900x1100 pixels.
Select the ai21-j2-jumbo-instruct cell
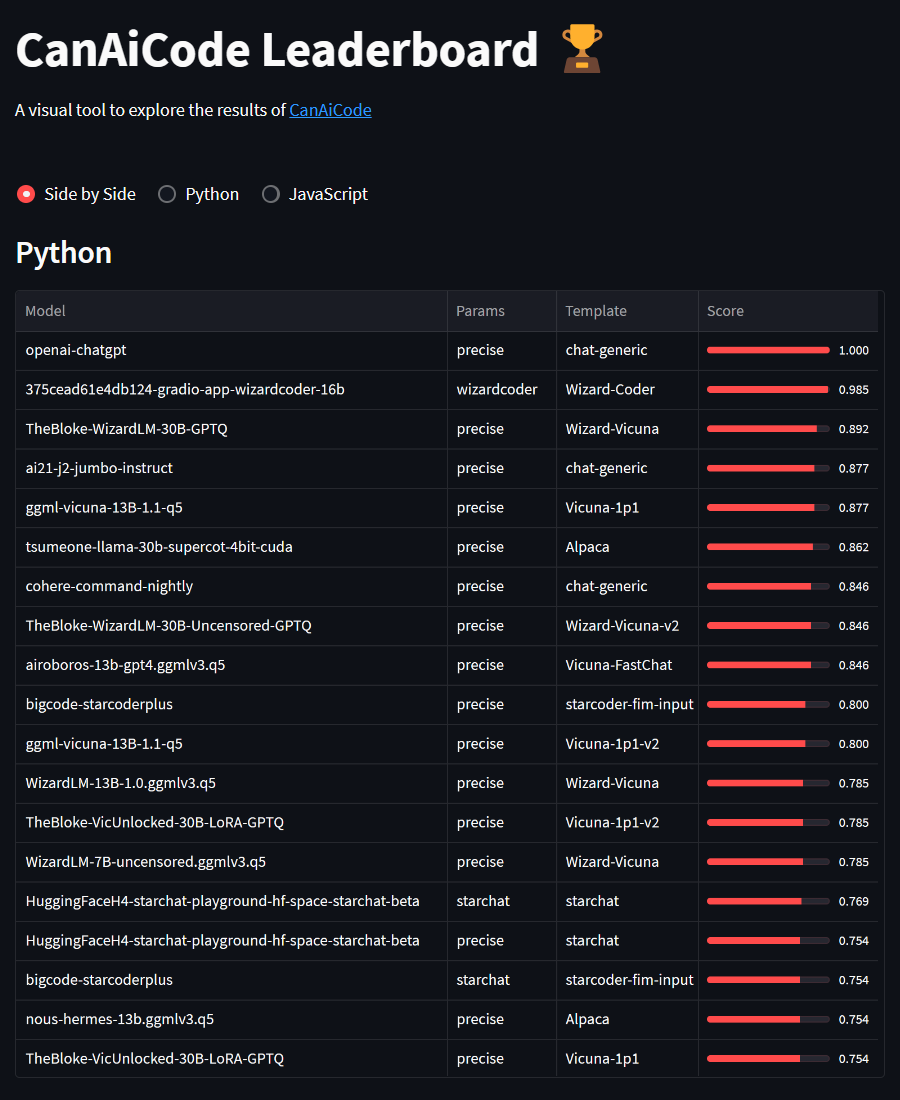click(231, 468)
